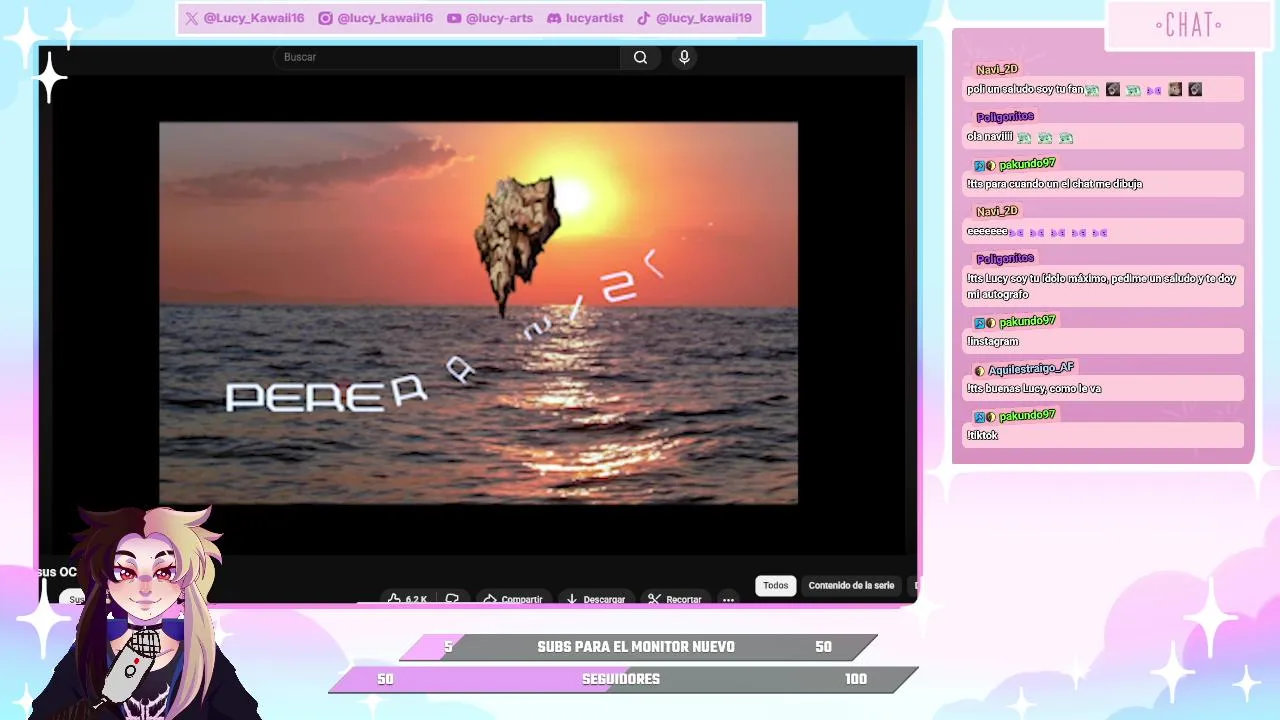
Task: Select the Contenido de la serie chip
Action: [851, 586]
